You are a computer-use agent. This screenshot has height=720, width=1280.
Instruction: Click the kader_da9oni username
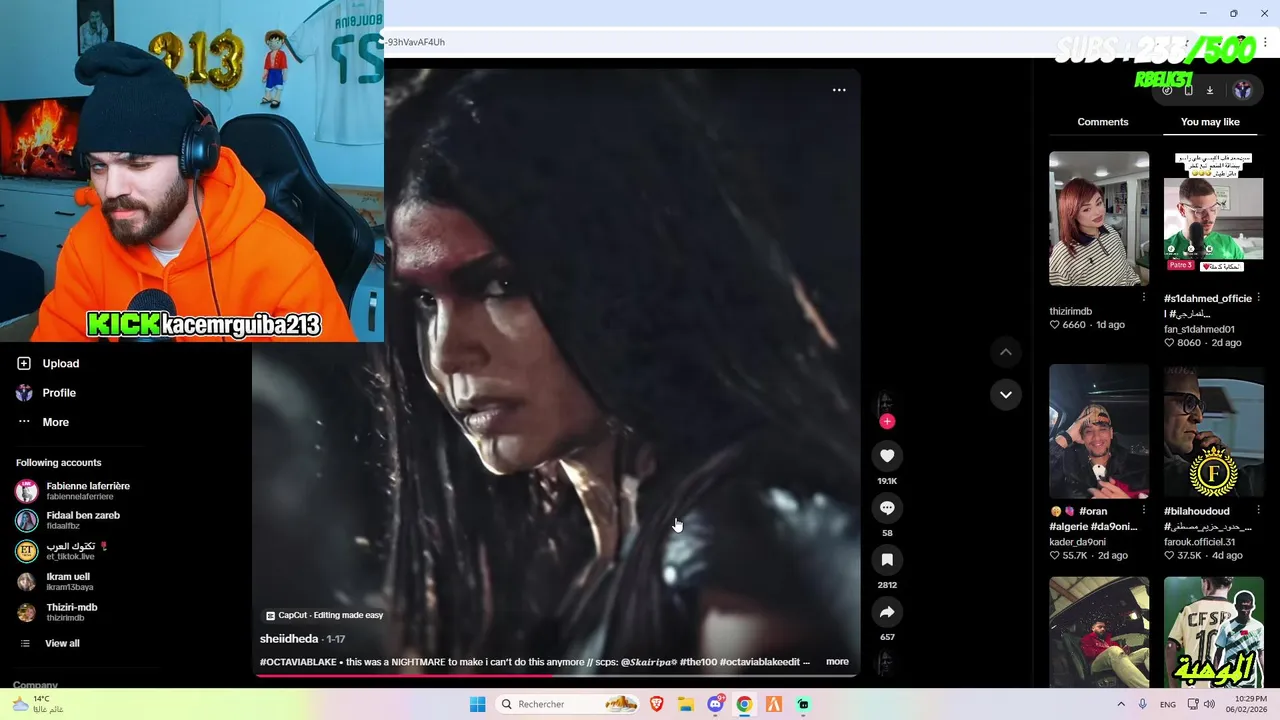tap(1077, 542)
